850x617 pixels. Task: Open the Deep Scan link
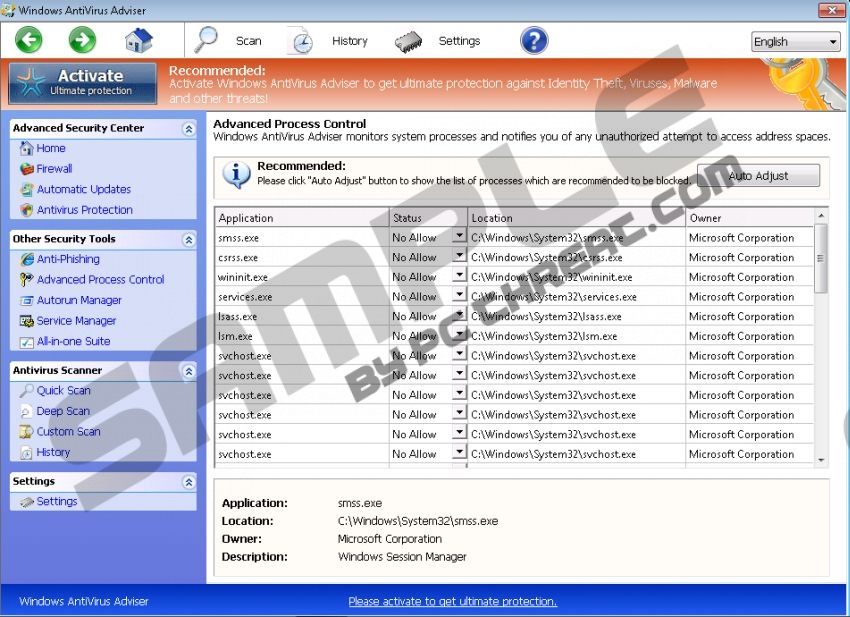63,412
